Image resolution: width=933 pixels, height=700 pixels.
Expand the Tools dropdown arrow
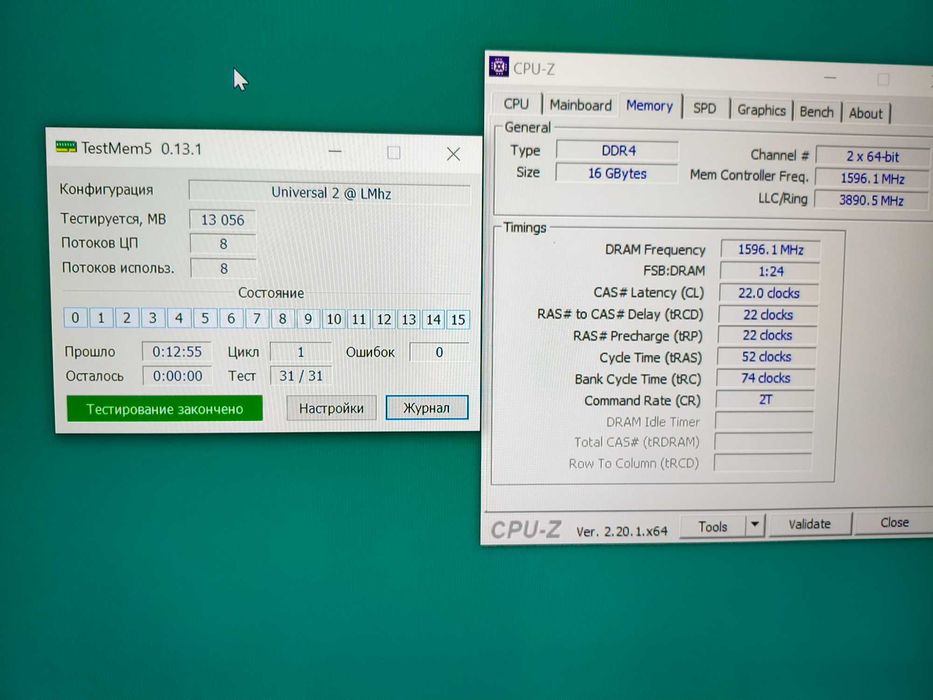tap(754, 525)
